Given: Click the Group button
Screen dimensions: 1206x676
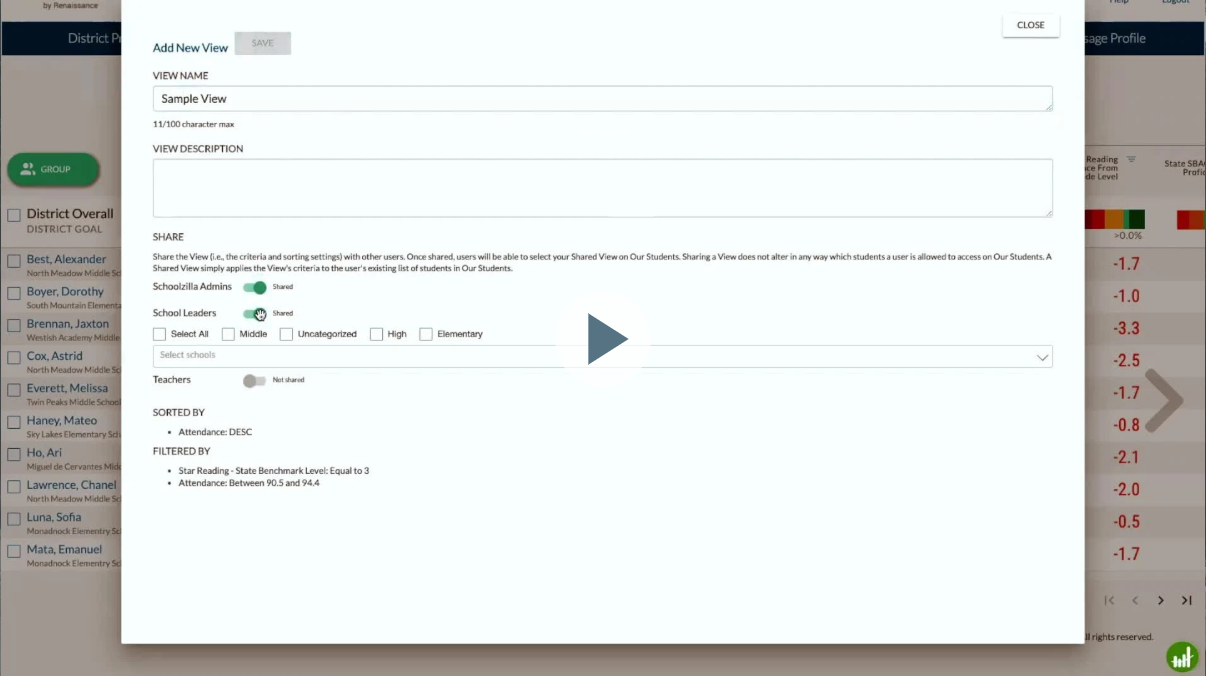Looking at the screenshot, I should pos(54,169).
